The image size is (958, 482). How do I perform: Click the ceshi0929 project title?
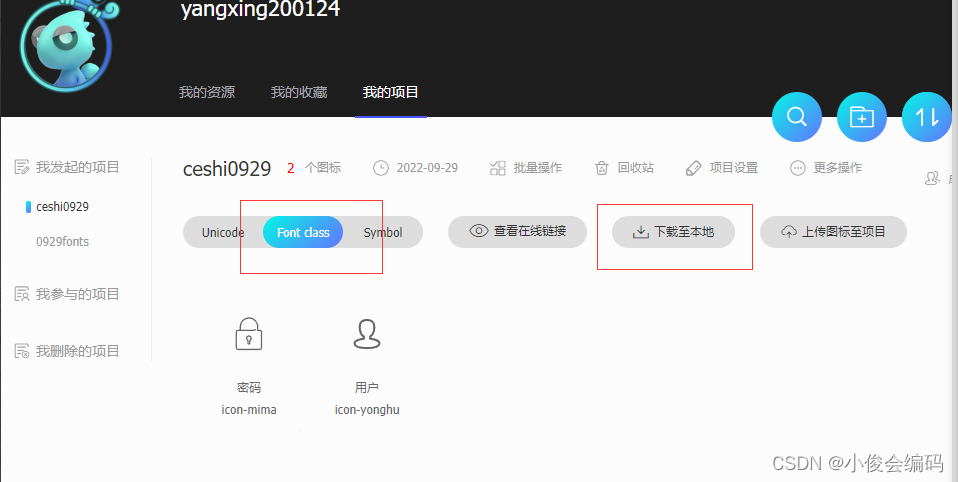coord(227,169)
